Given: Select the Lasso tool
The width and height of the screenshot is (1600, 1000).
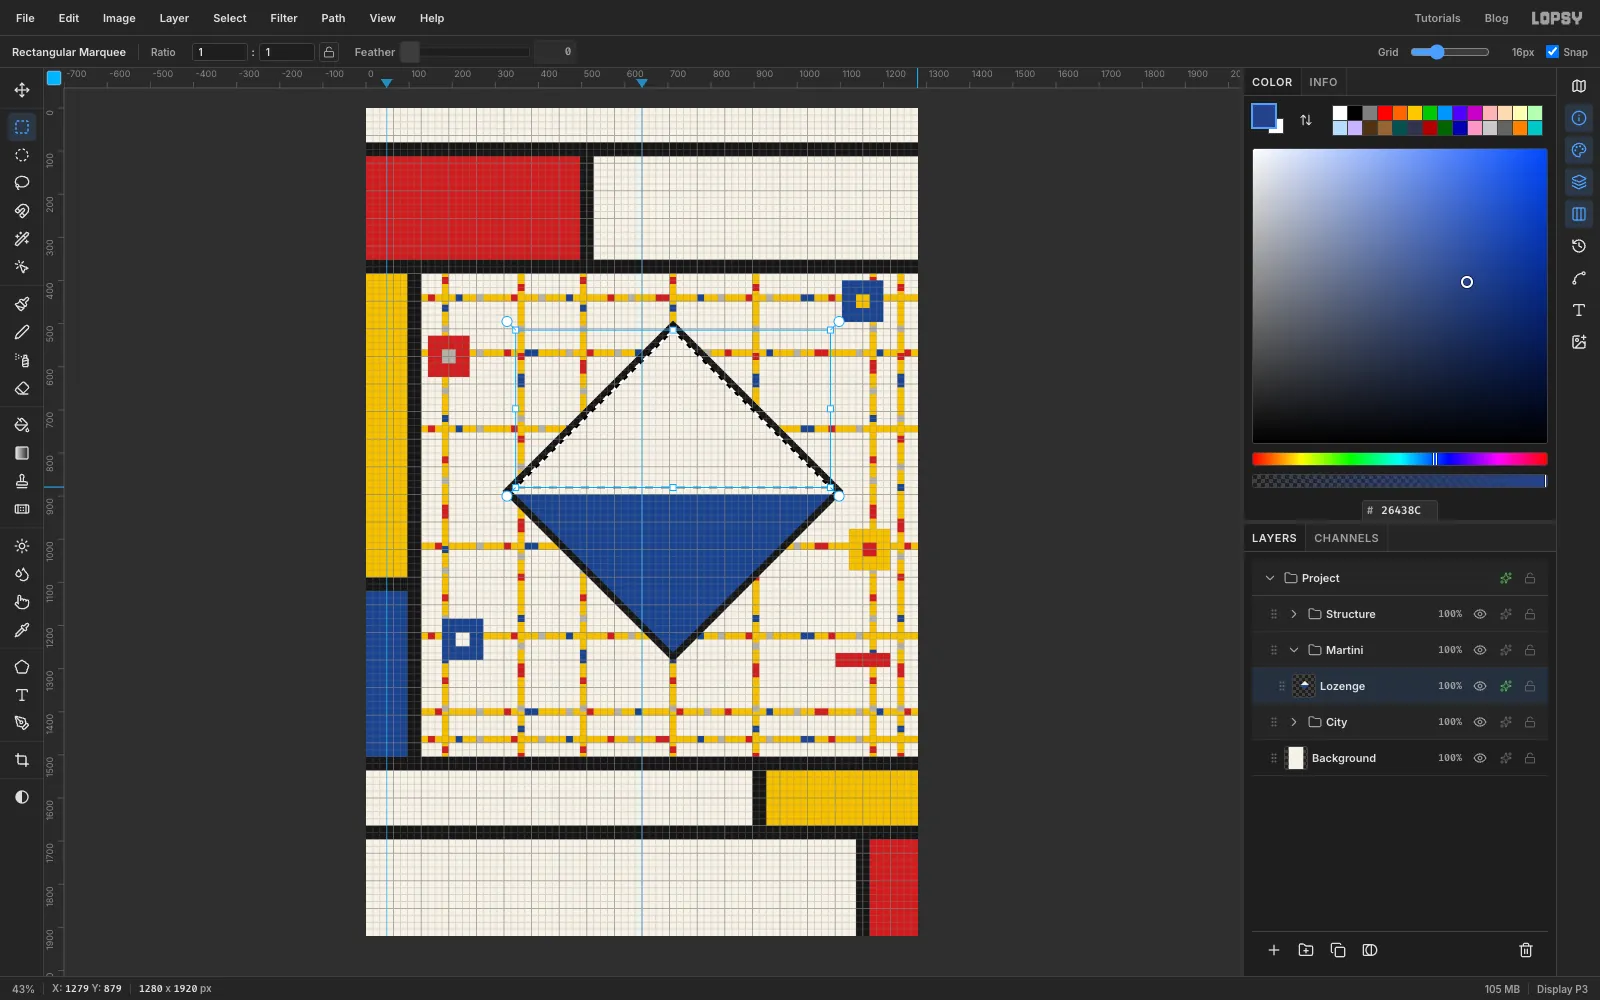Looking at the screenshot, I should [x=22, y=183].
